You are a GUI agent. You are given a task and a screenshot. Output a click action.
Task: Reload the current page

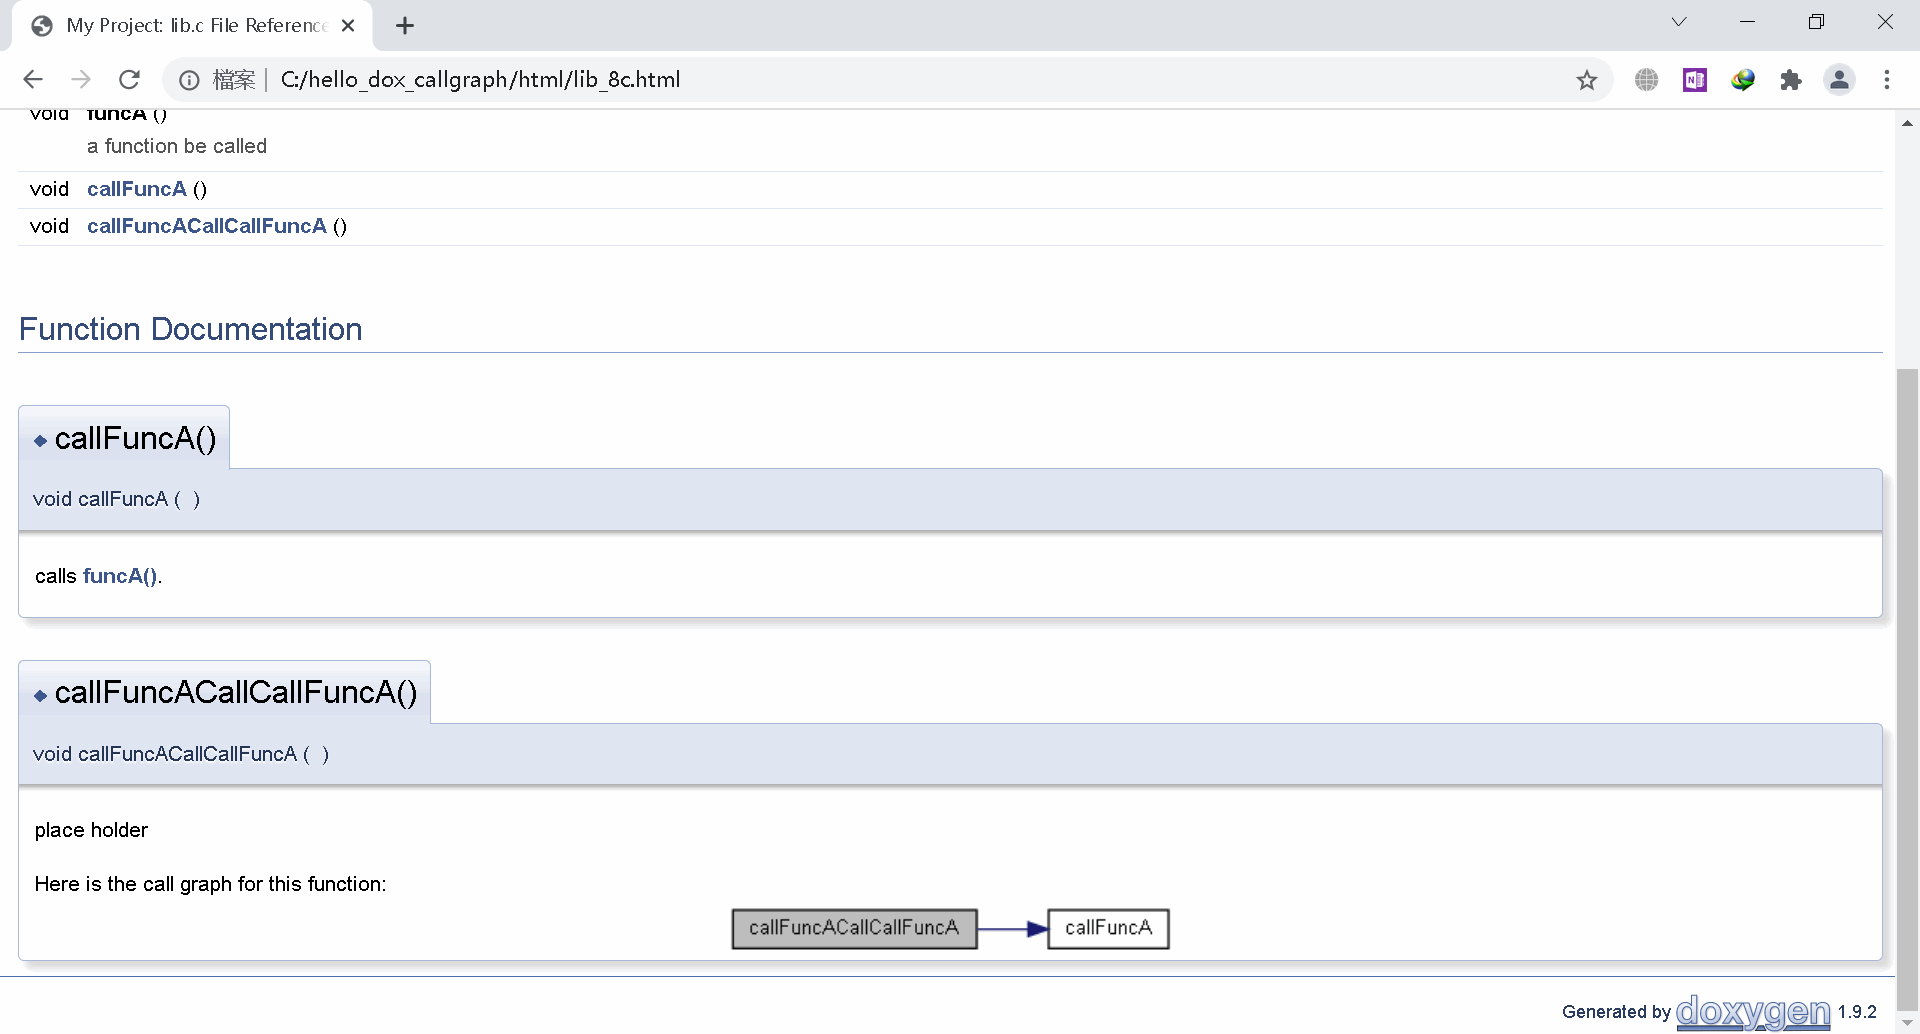(129, 80)
